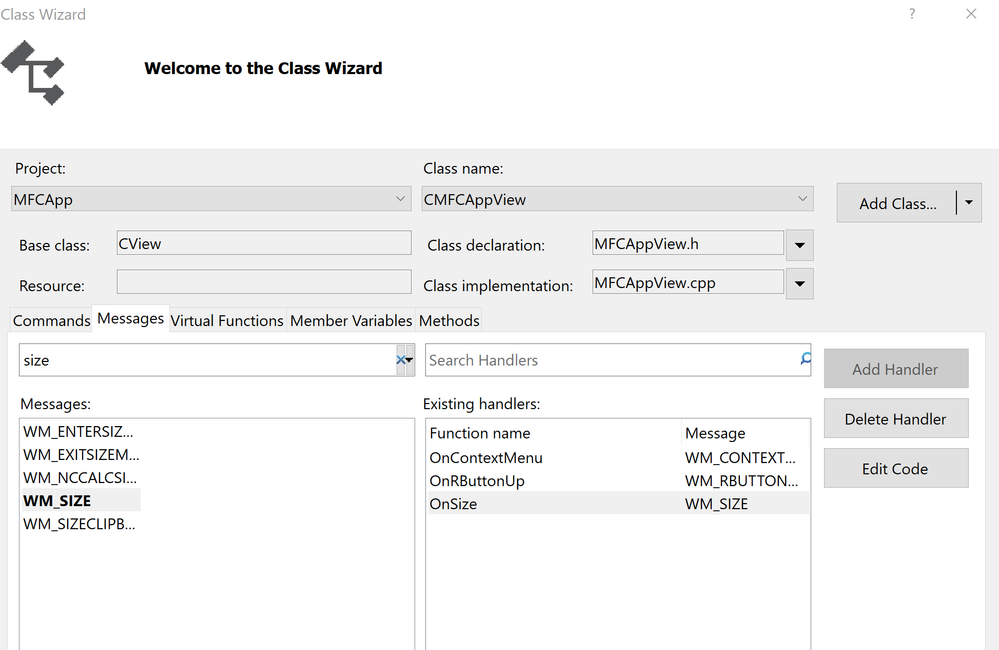Screen dimensions: 999x650
Task: Open the help question mark button
Action: [911, 14]
